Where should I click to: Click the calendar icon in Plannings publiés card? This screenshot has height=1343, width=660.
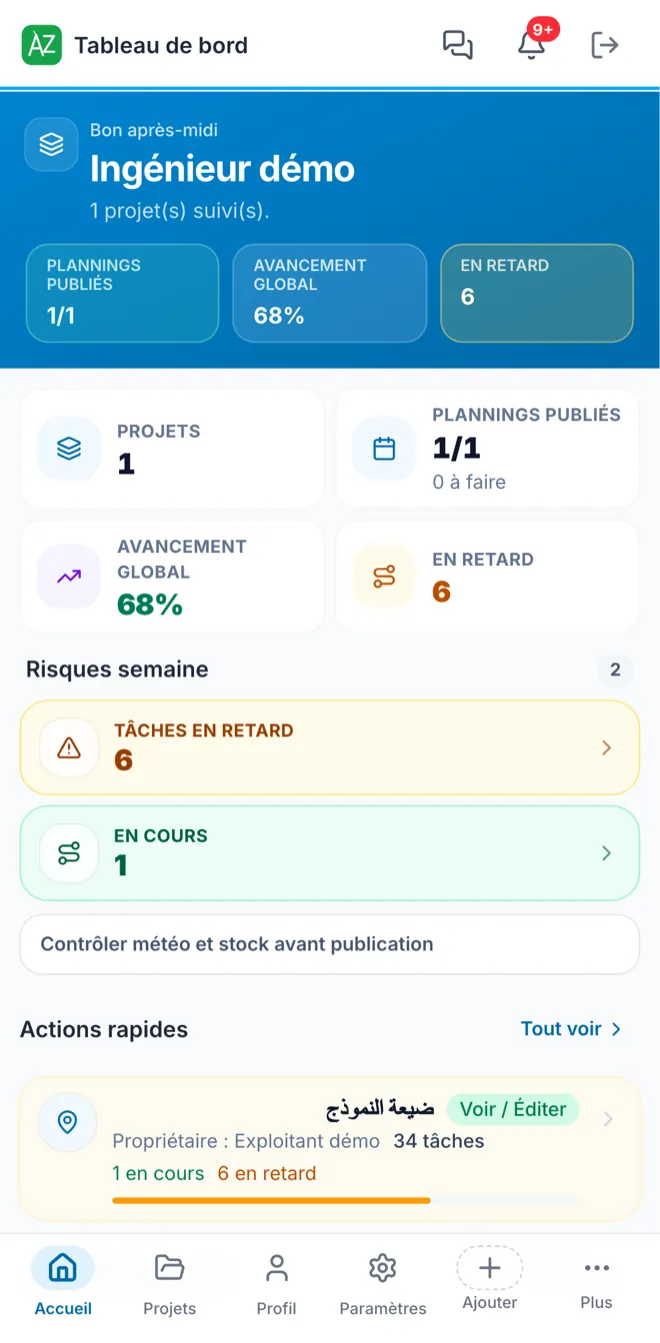(x=384, y=449)
